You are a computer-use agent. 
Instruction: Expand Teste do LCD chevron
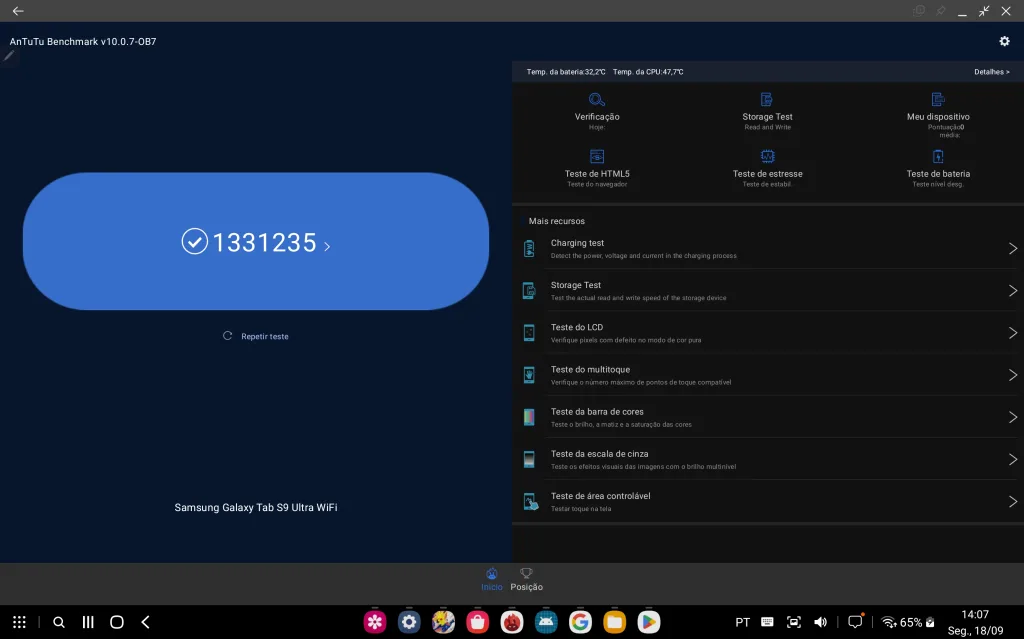click(x=1012, y=333)
